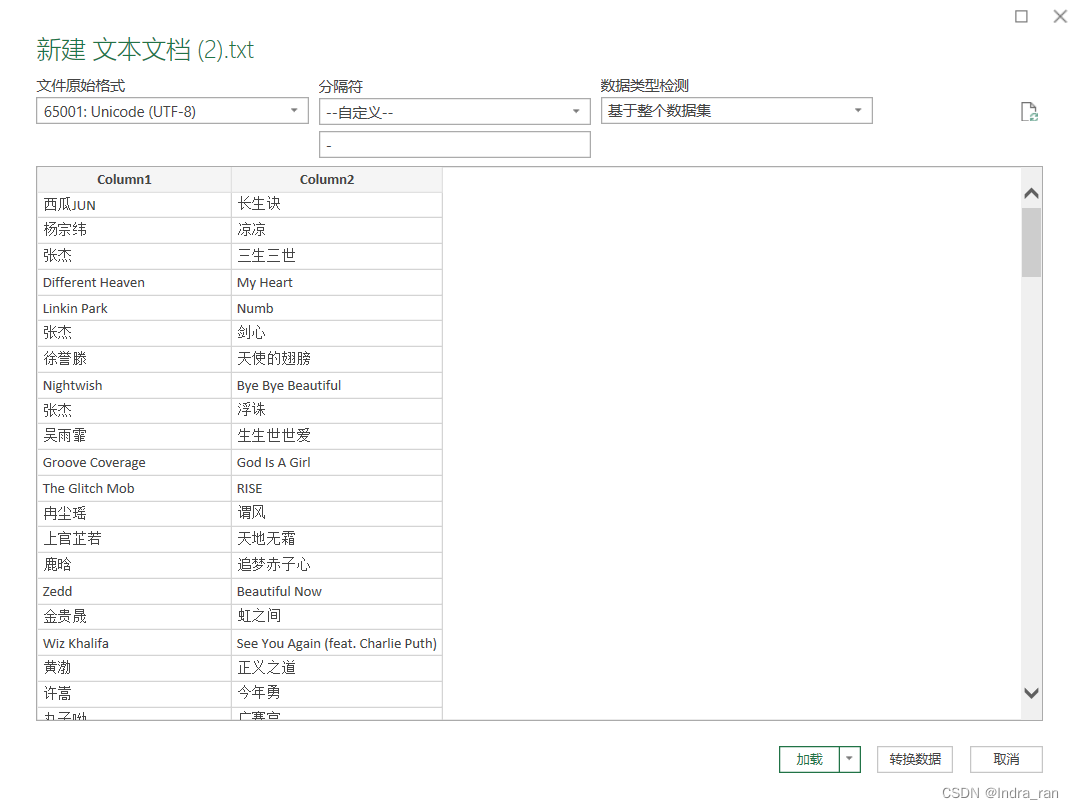
Task: Click the scrollbar up arrow
Action: [x=1031, y=194]
